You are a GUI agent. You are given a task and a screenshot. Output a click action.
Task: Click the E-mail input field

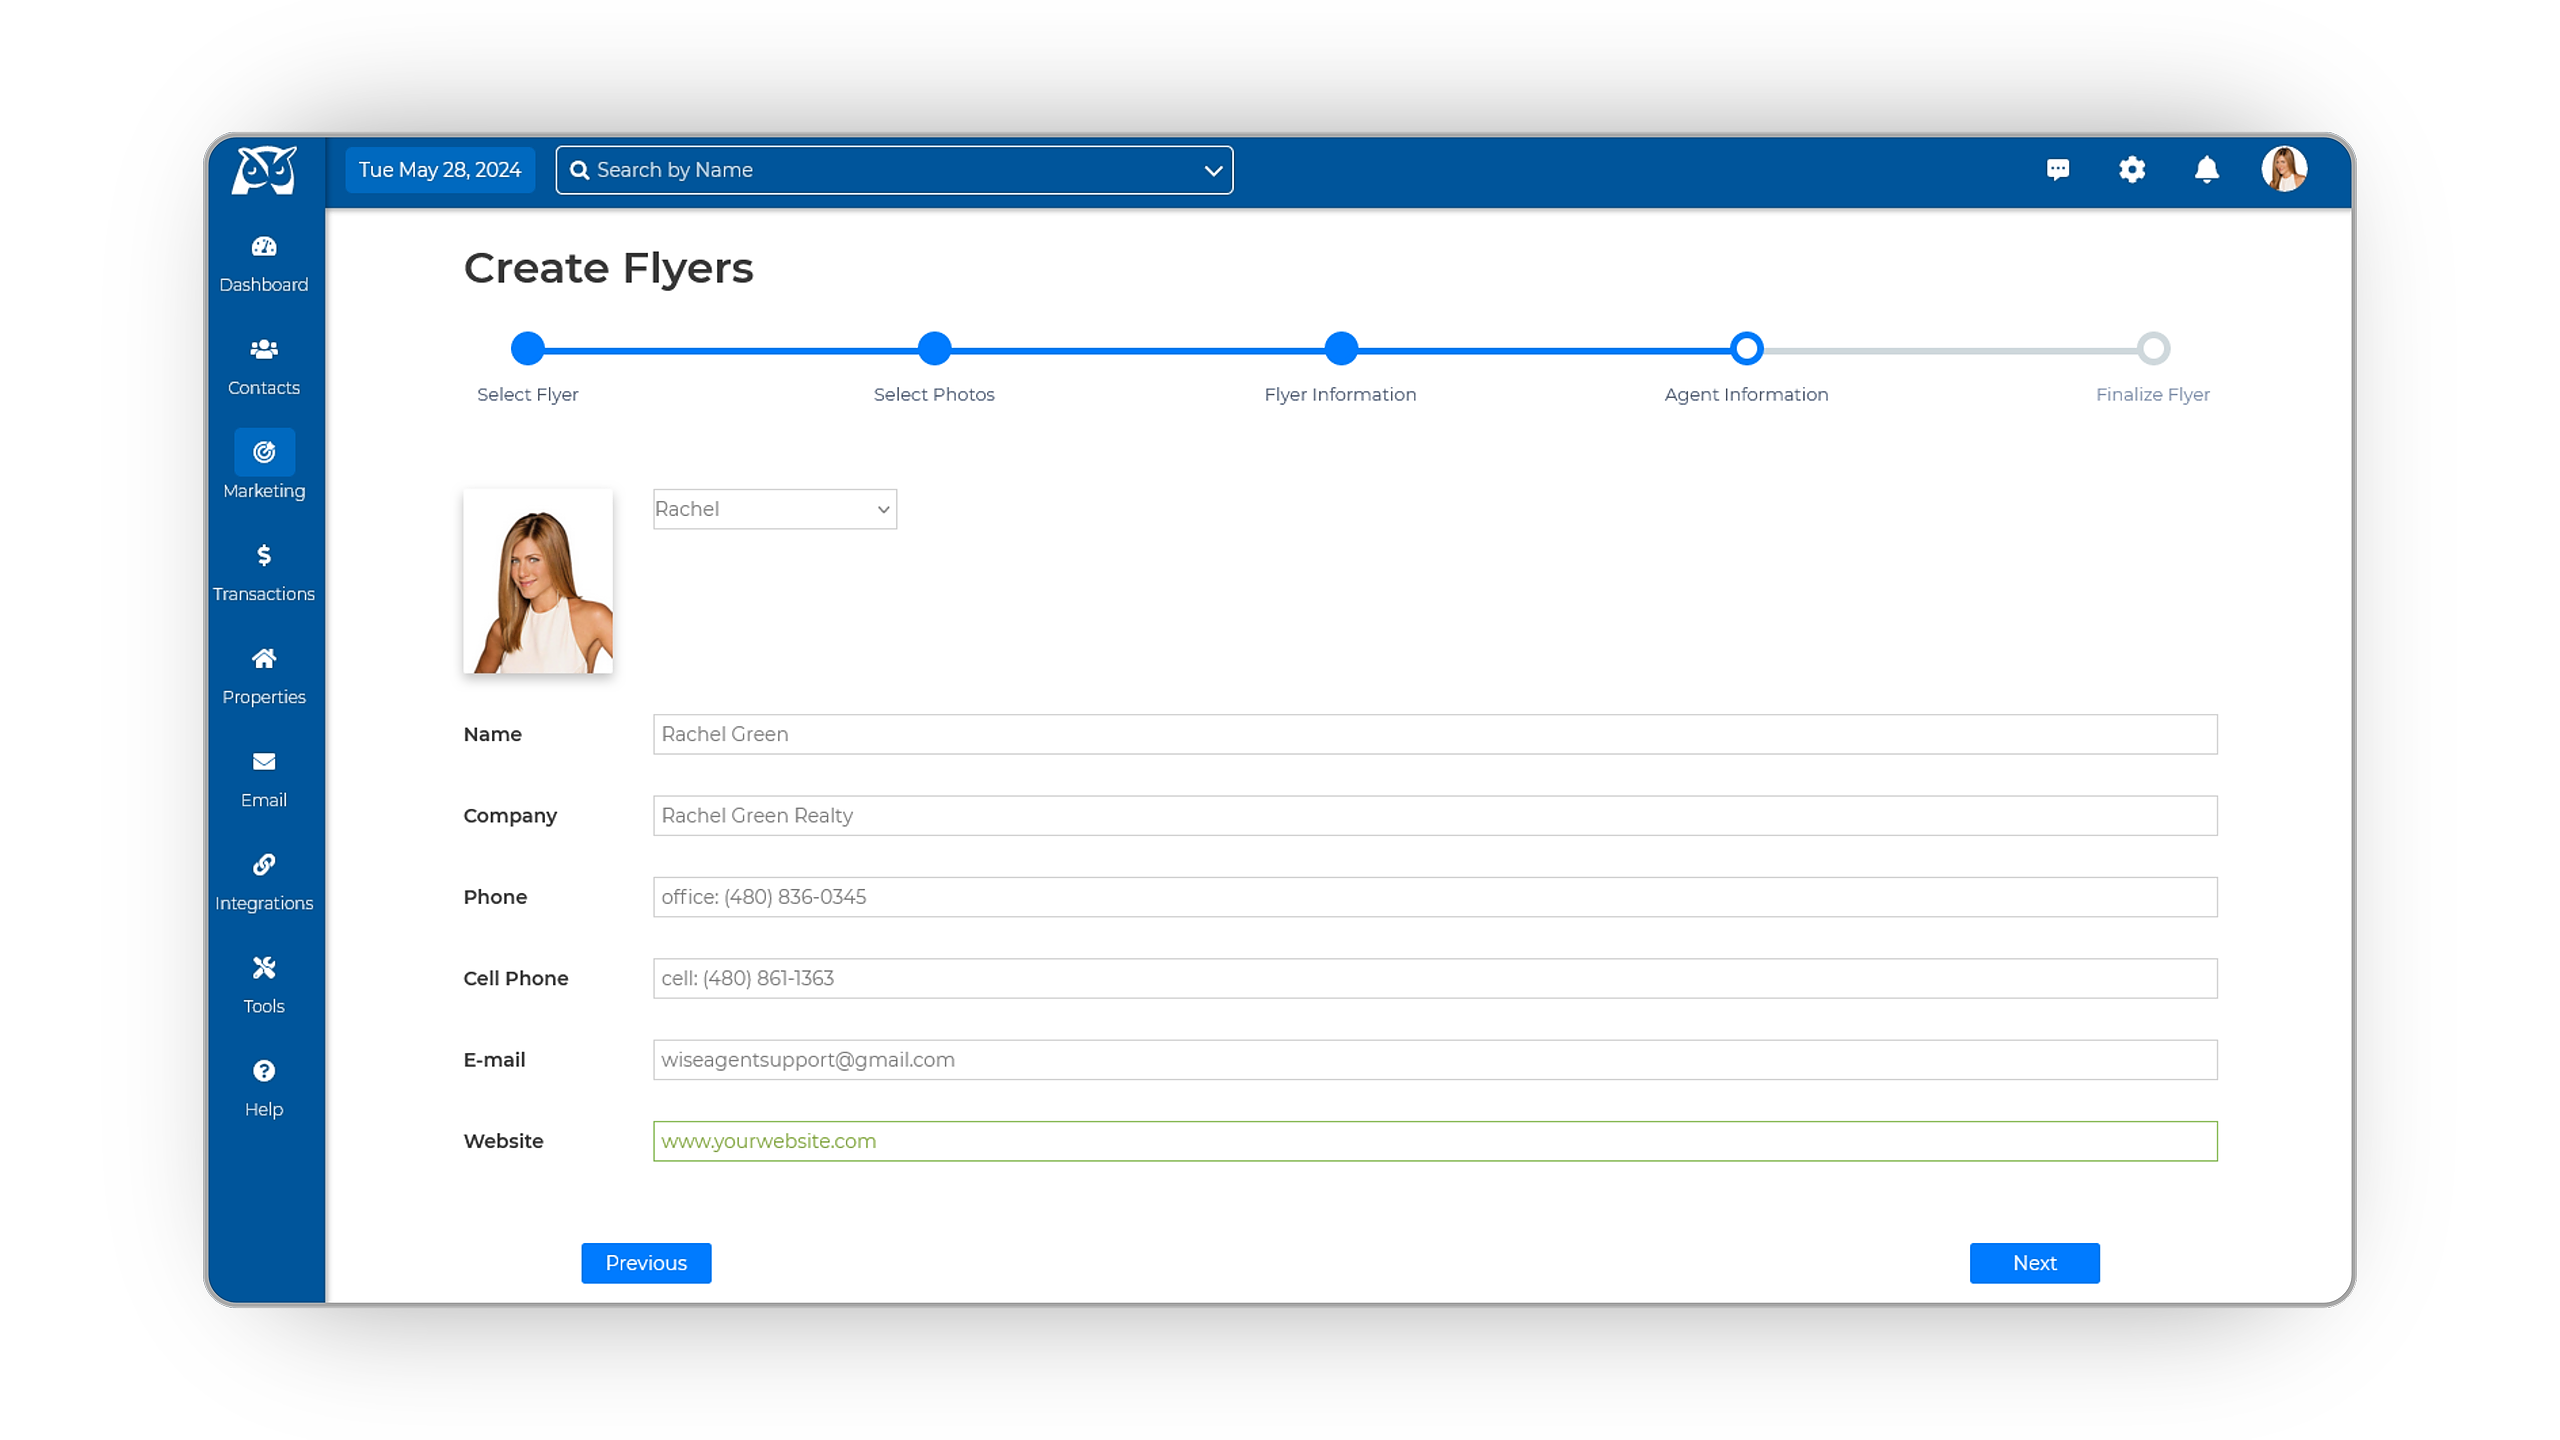pyautogui.click(x=1435, y=1059)
